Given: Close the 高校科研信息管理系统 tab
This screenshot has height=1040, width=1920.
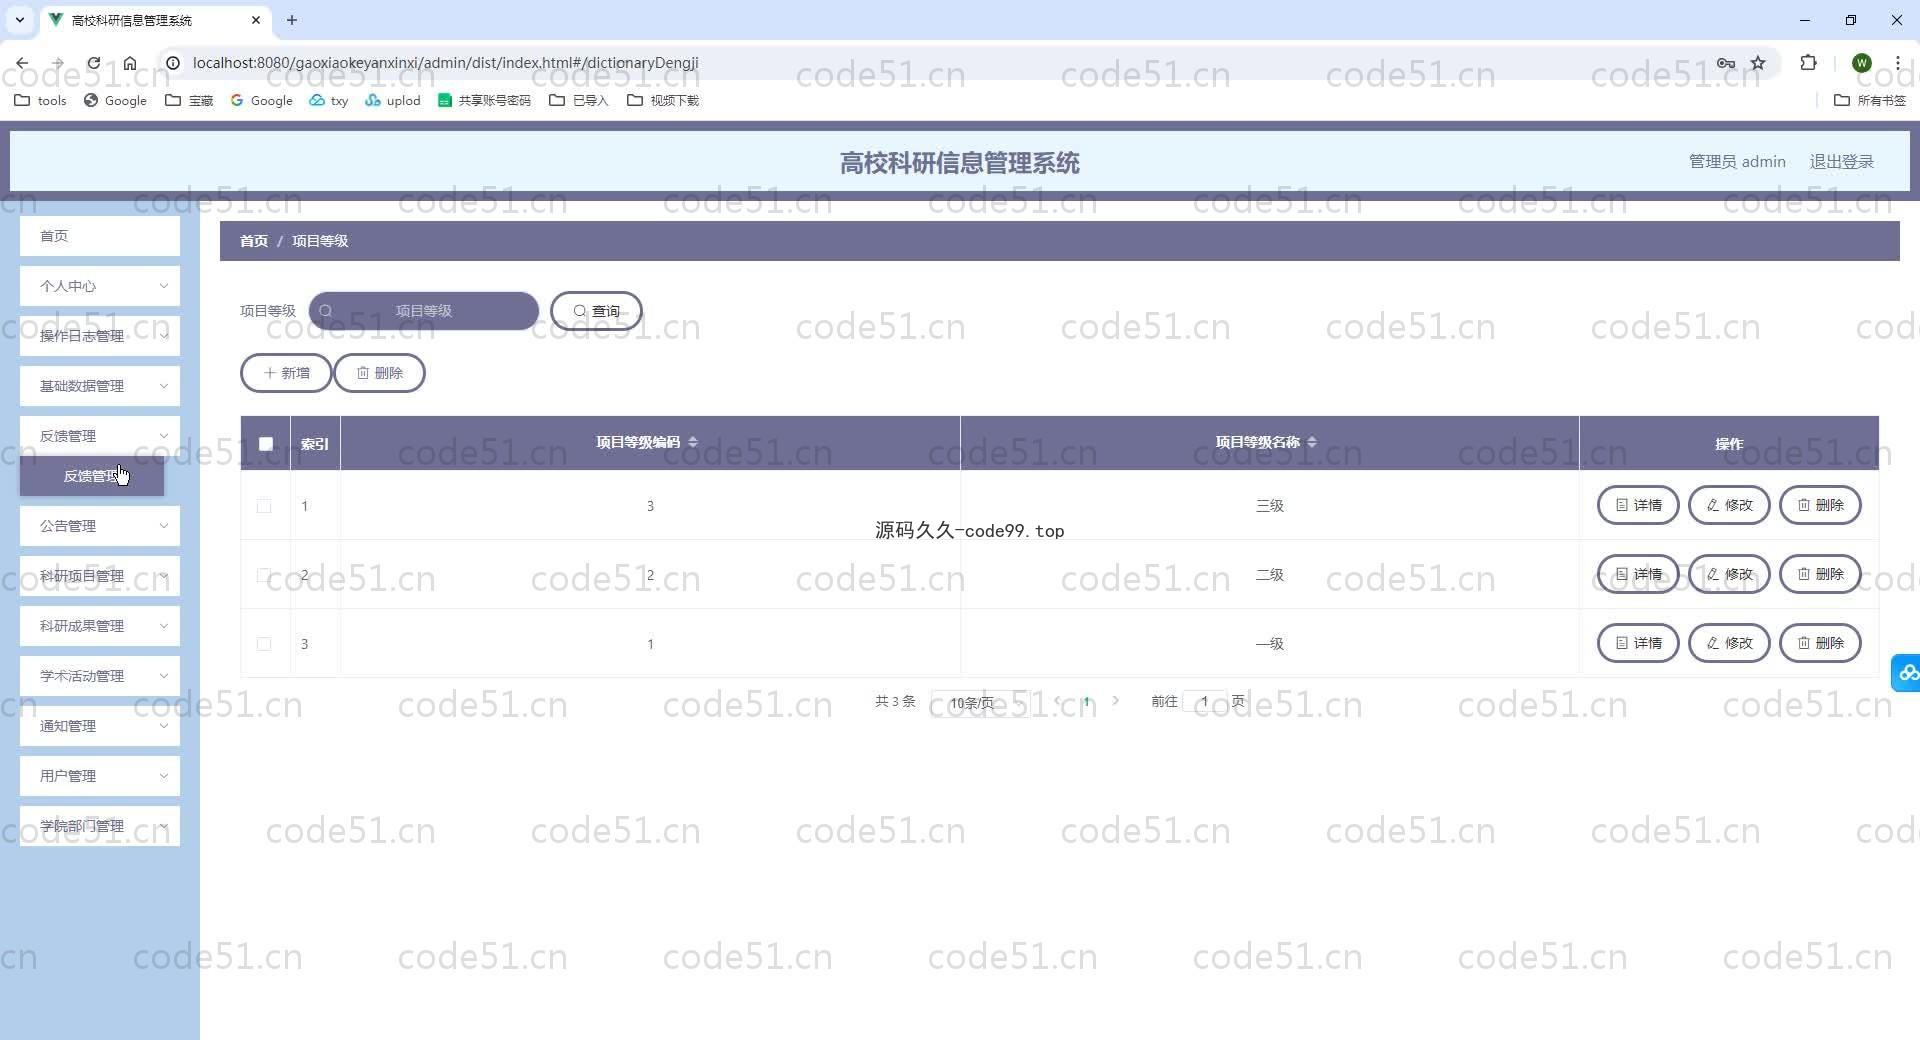Looking at the screenshot, I should pyautogui.click(x=256, y=20).
